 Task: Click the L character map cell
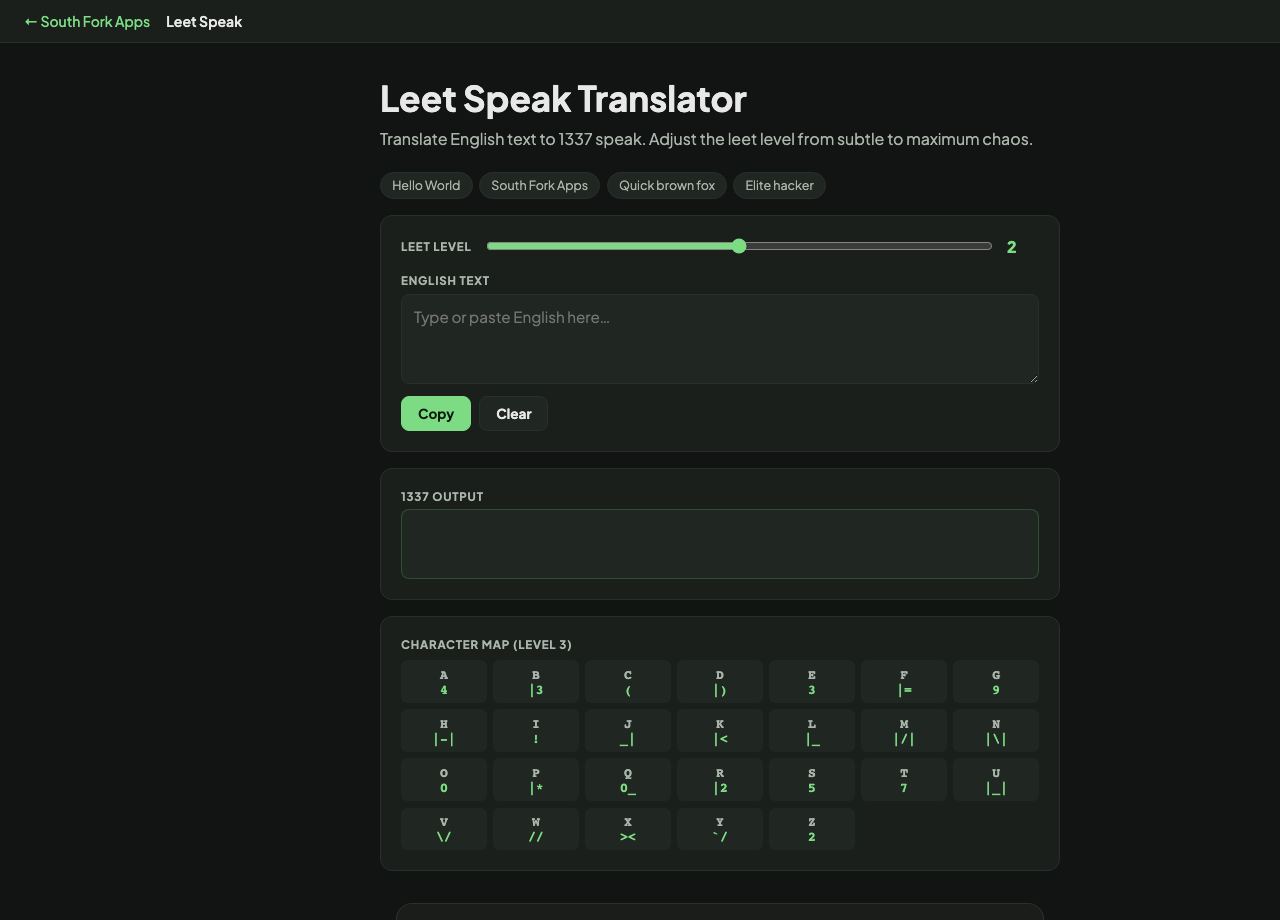812,731
